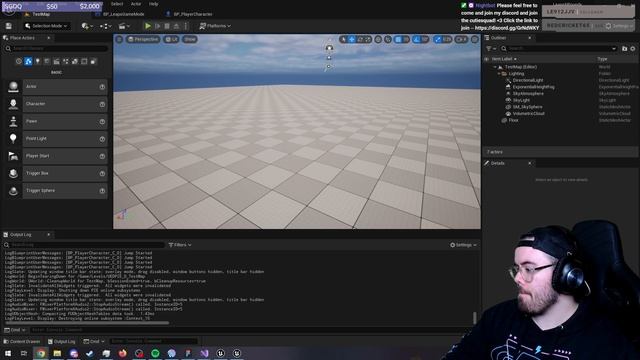Toggle the world/local coordinate space icon

click(378, 39)
